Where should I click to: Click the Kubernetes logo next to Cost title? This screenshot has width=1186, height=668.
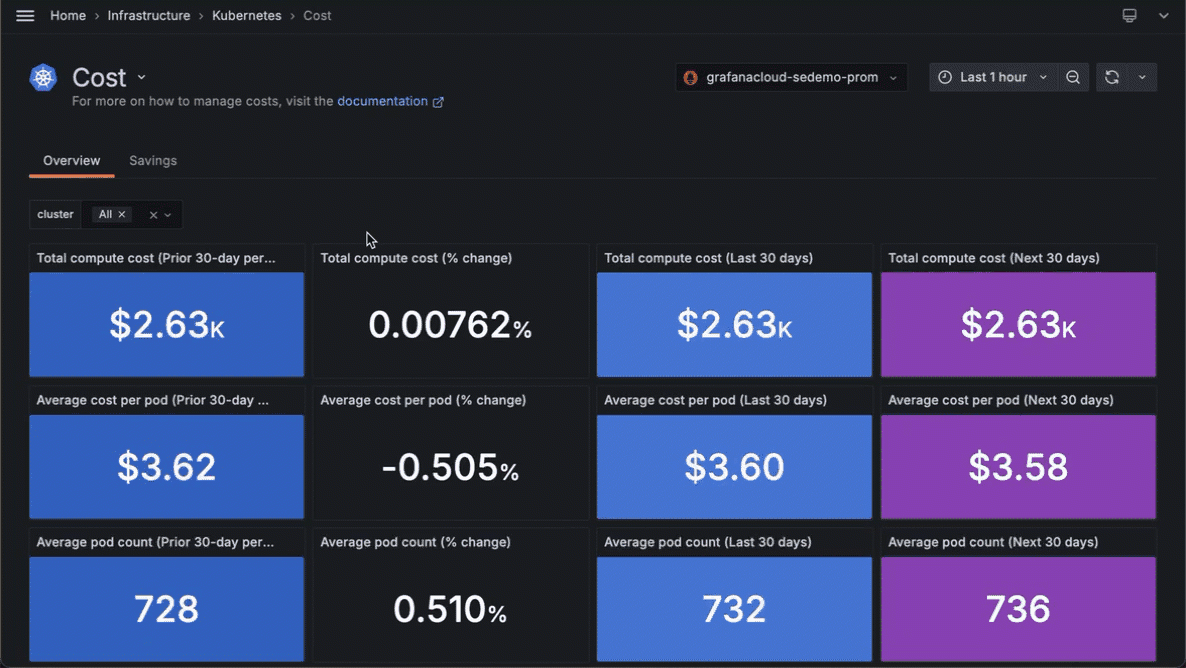tap(42, 77)
